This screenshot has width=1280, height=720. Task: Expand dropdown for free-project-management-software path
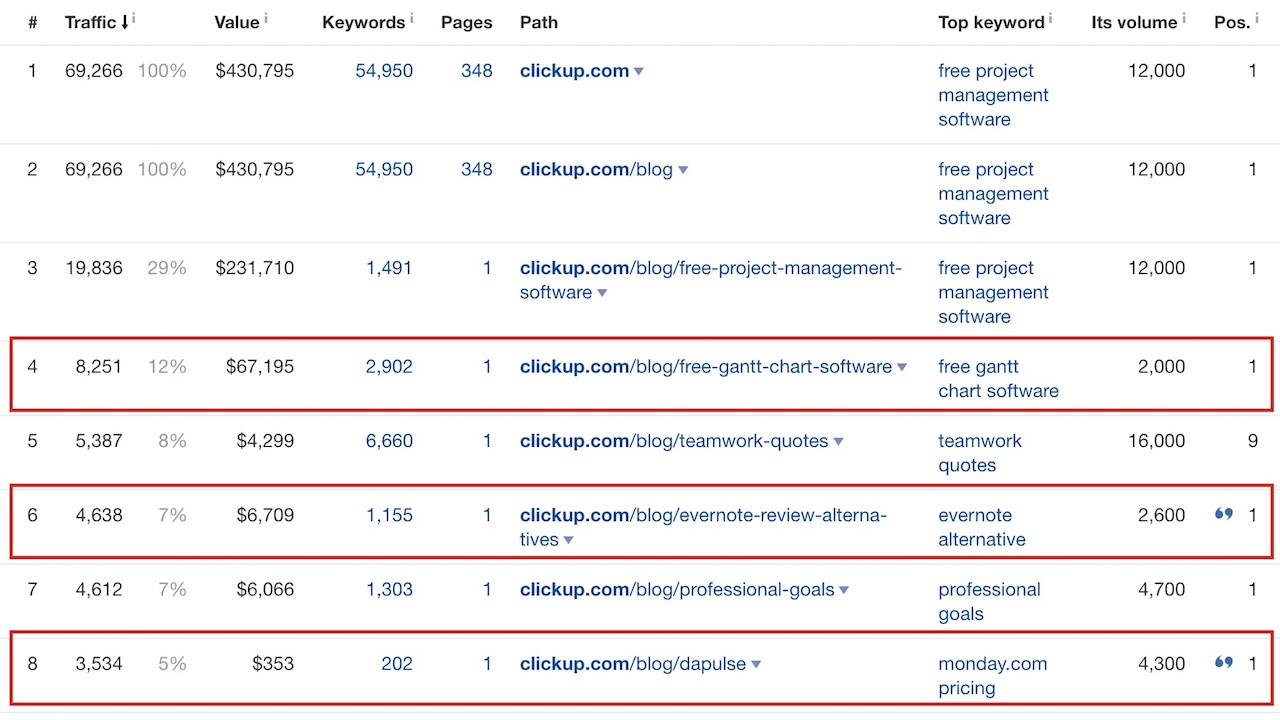coord(602,294)
